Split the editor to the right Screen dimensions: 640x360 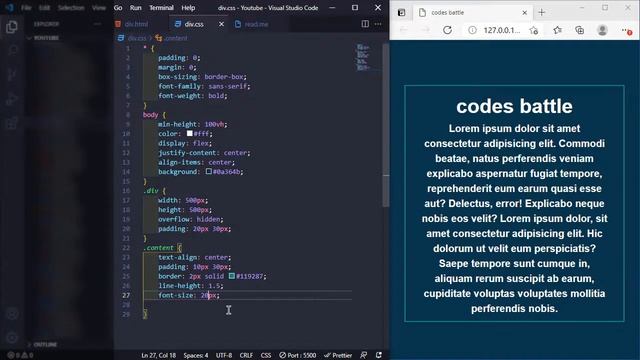point(365,24)
